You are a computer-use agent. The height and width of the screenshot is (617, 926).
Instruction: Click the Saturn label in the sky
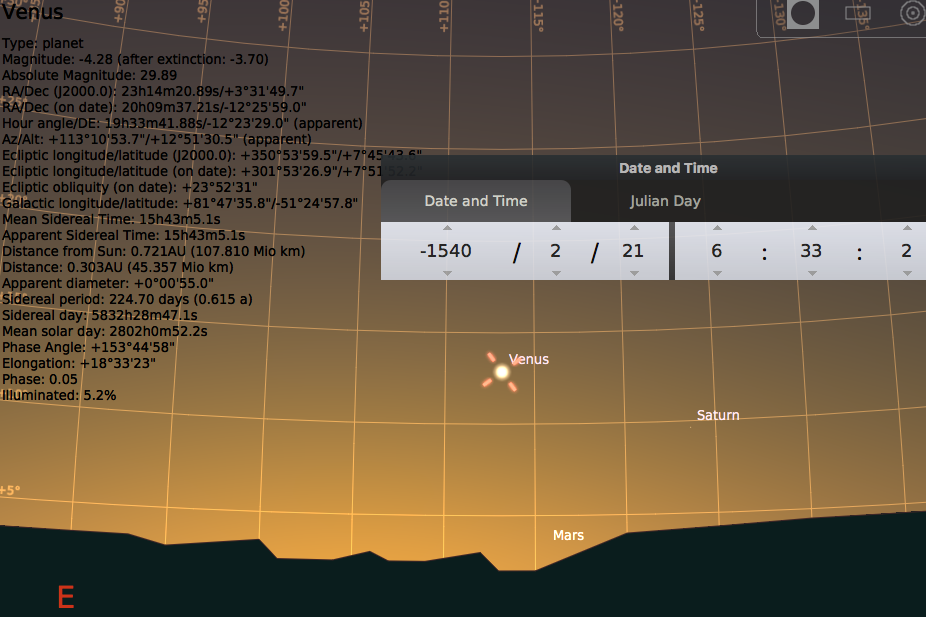[x=718, y=415]
